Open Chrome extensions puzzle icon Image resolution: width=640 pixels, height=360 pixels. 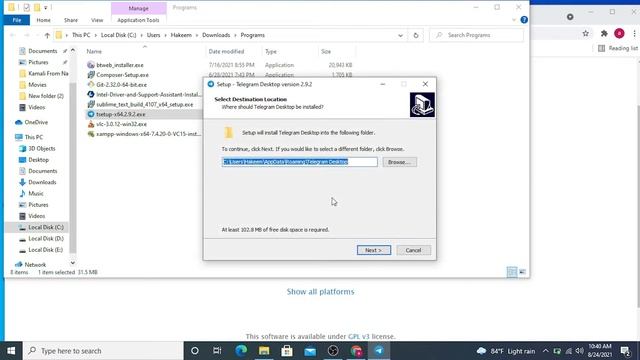point(604,33)
